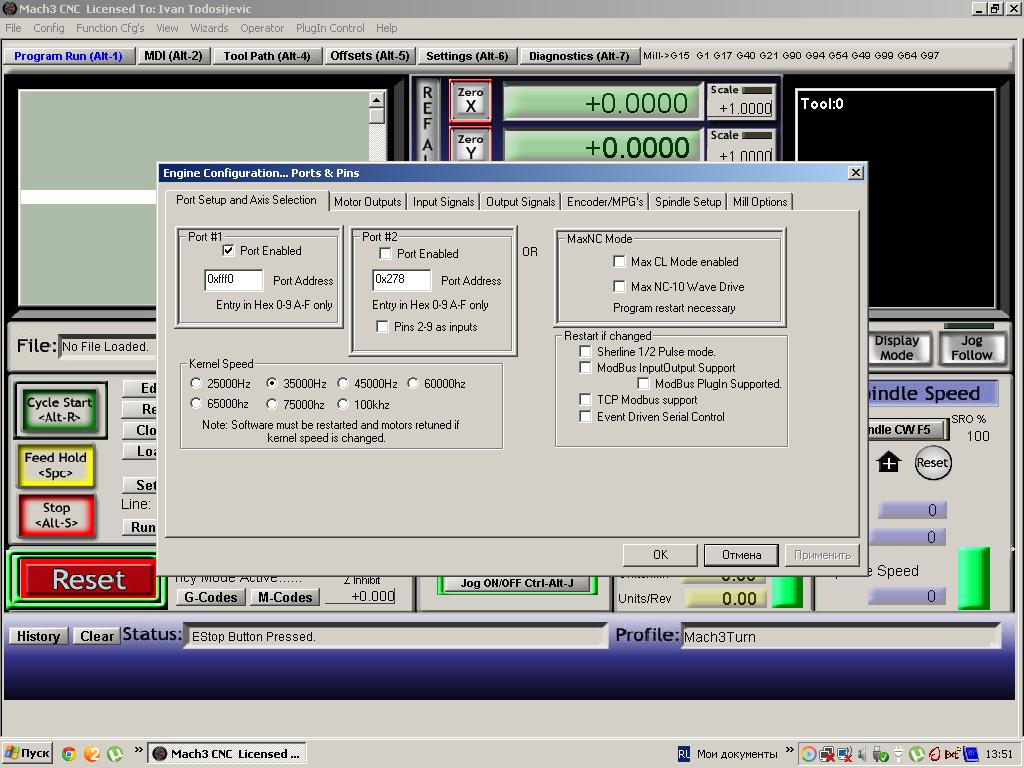Viewport: 1024px width, 768px height.
Task: Click the big red Reset button
Action: pos(89,579)
